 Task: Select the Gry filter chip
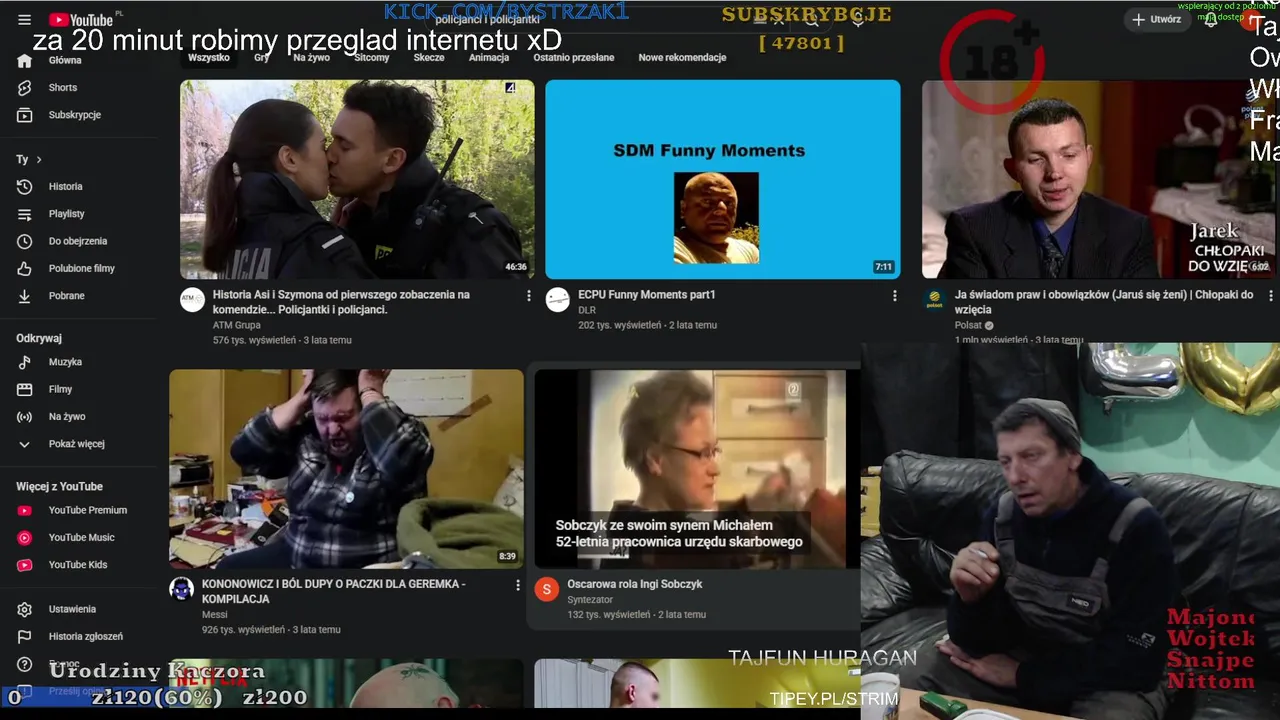click(x=262, y=58)
